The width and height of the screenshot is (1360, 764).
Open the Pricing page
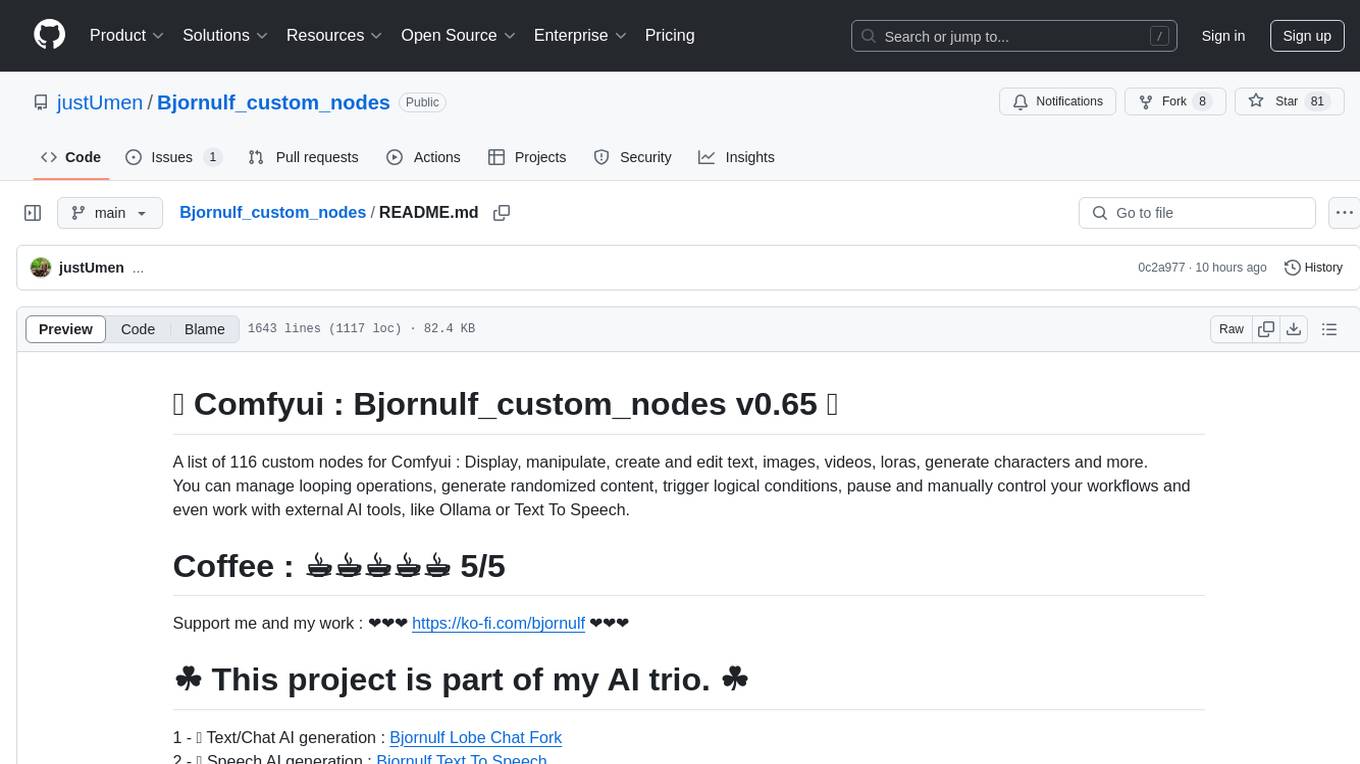point(670,35)
